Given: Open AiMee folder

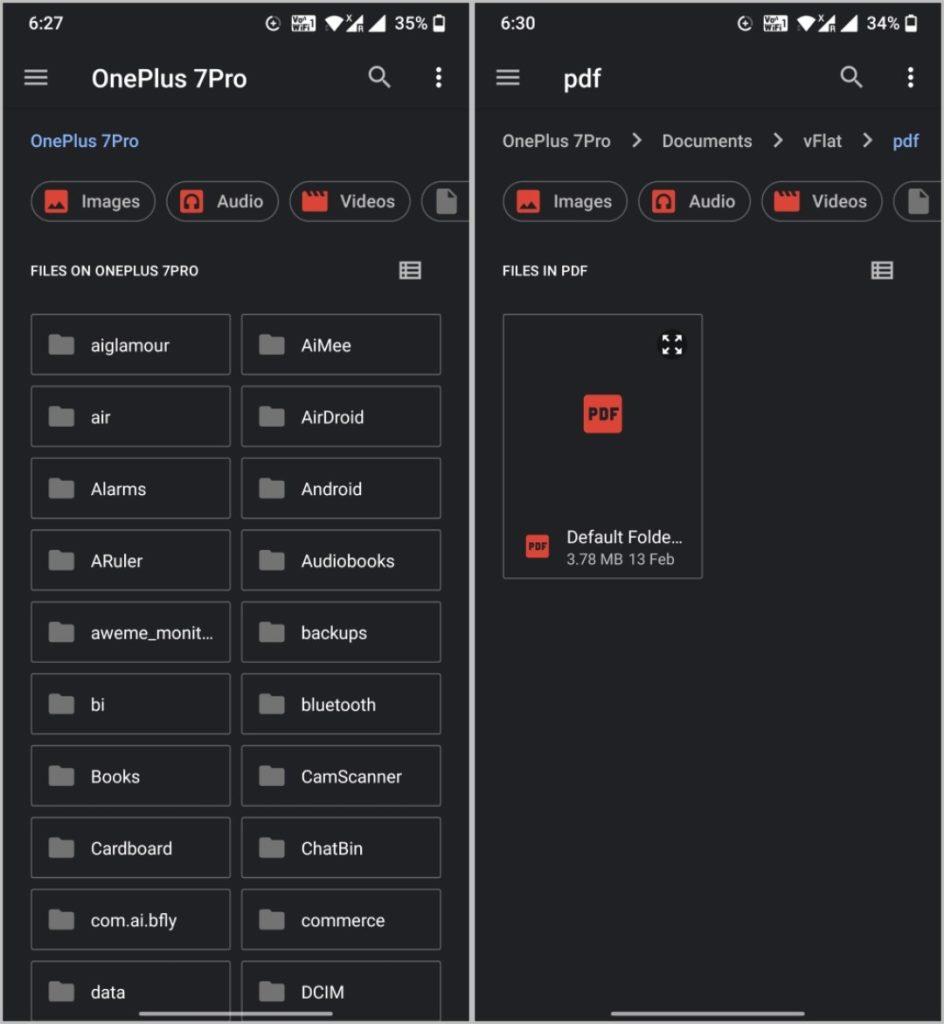Looking at the screenshot, I should tap(341, 345).
